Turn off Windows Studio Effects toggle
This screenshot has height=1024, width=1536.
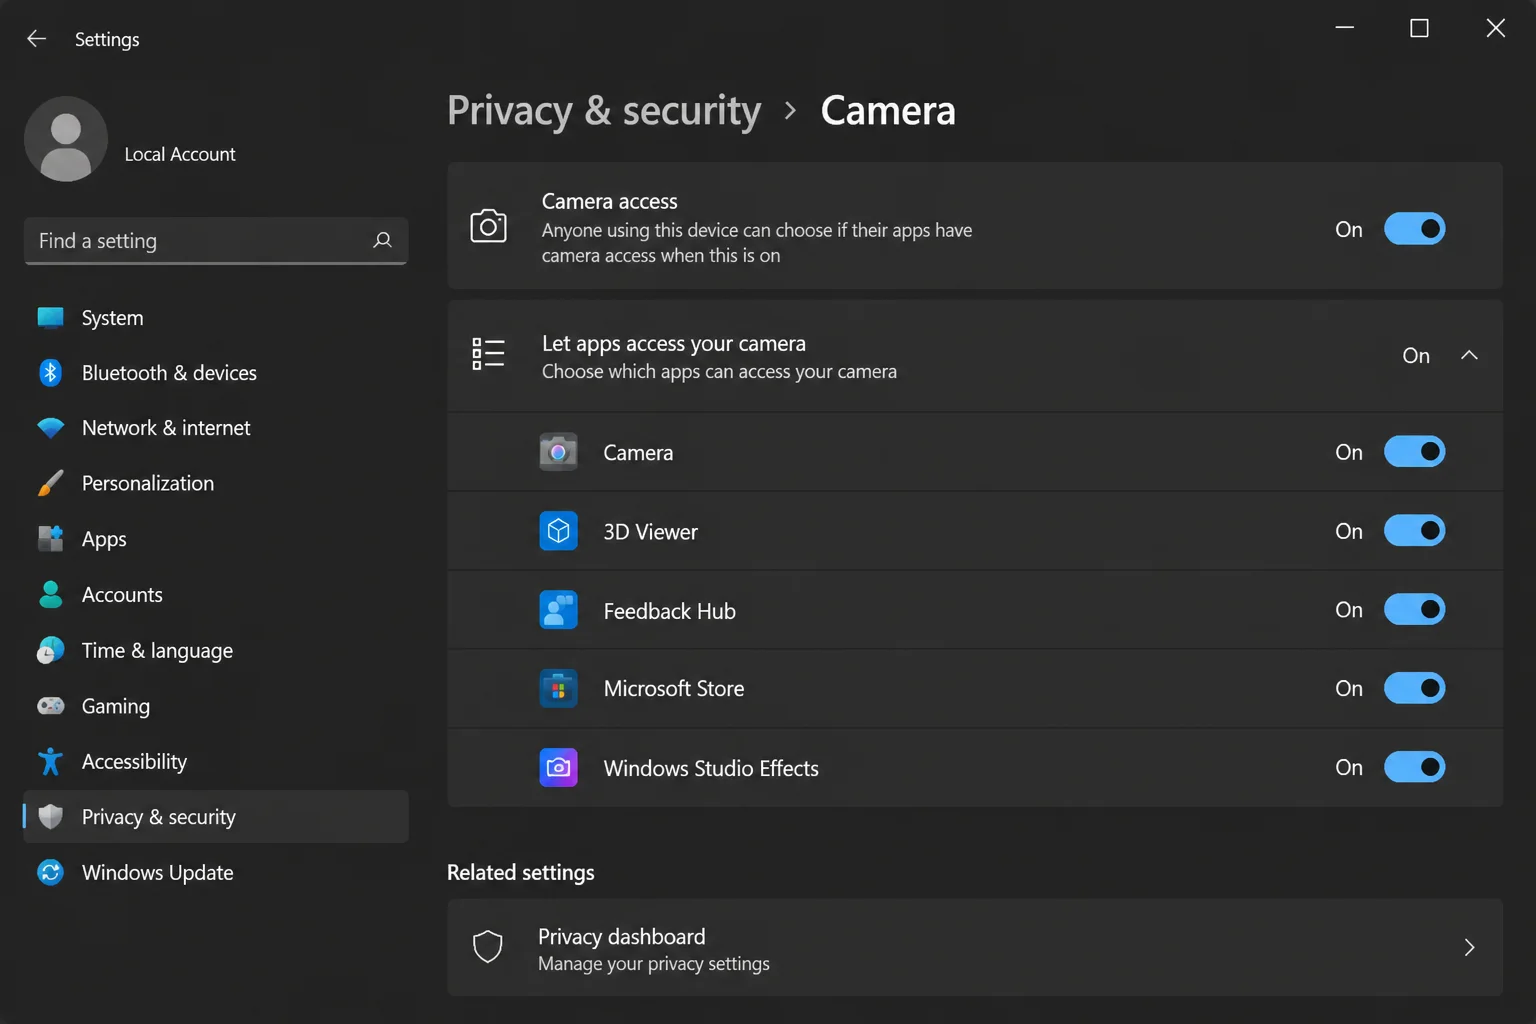(x=1415, y=768)
